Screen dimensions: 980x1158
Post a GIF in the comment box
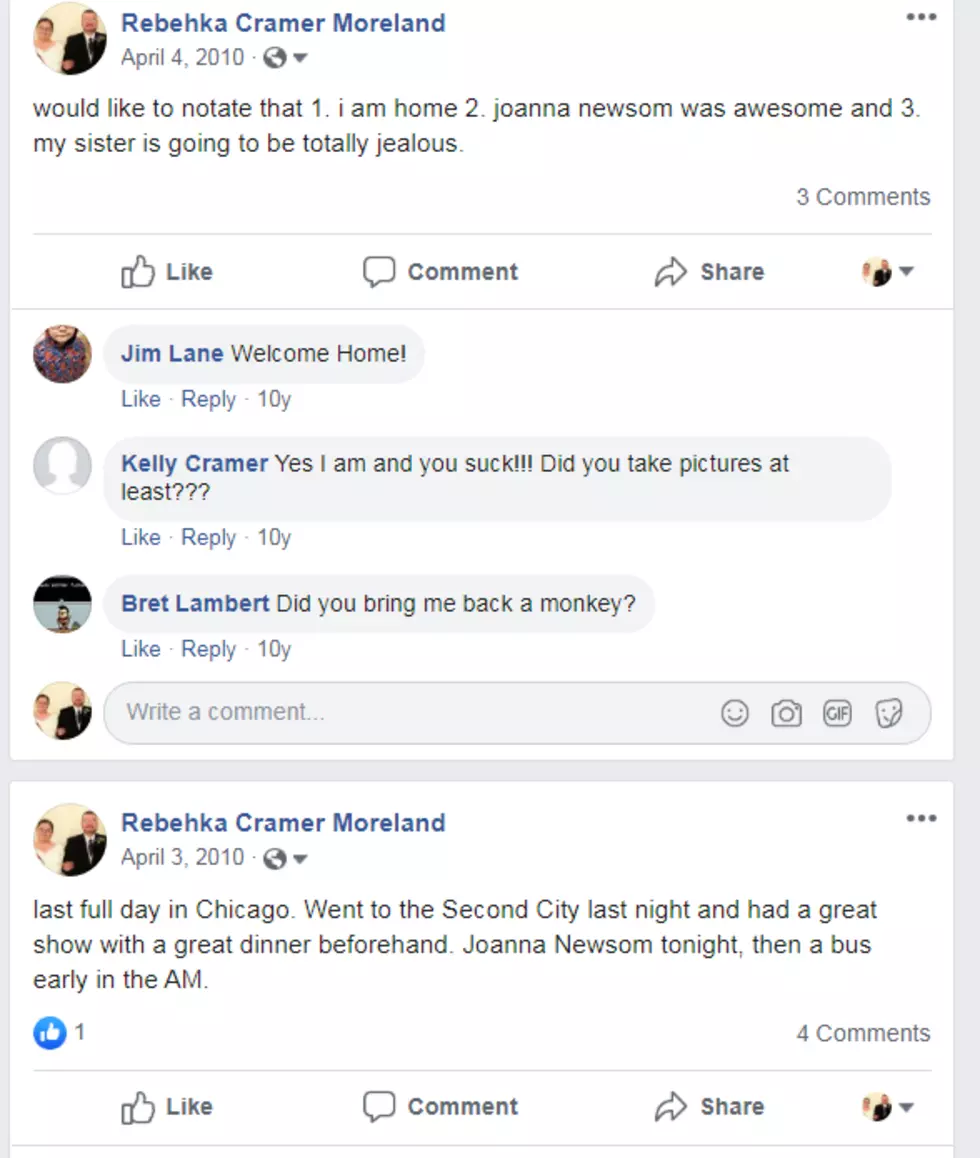(837, 713)
